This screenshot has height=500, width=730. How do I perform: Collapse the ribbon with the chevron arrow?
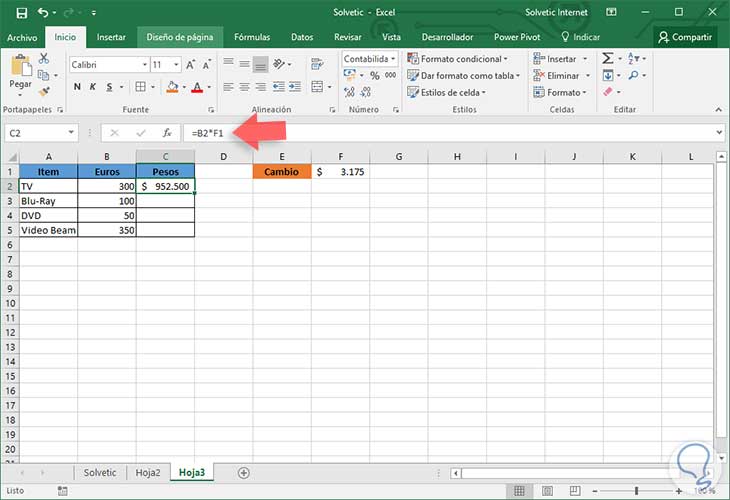pyautogui.click(x=718, y=109)
